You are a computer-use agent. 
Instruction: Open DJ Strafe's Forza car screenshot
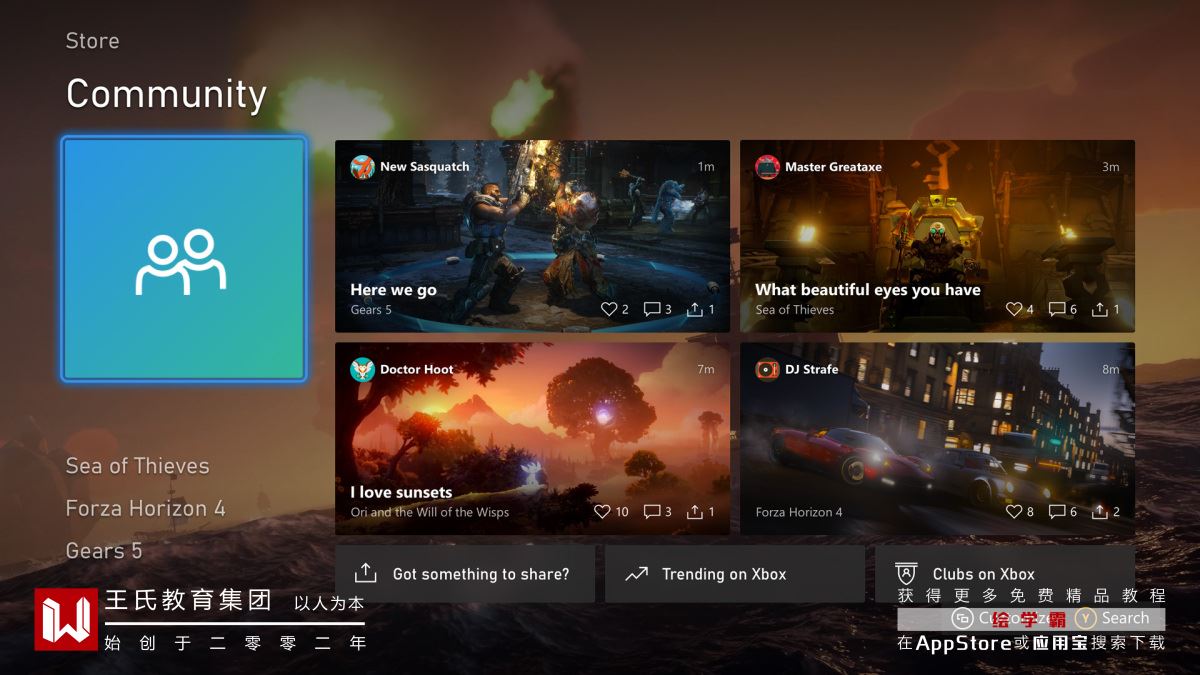click(x=937, y=438)
